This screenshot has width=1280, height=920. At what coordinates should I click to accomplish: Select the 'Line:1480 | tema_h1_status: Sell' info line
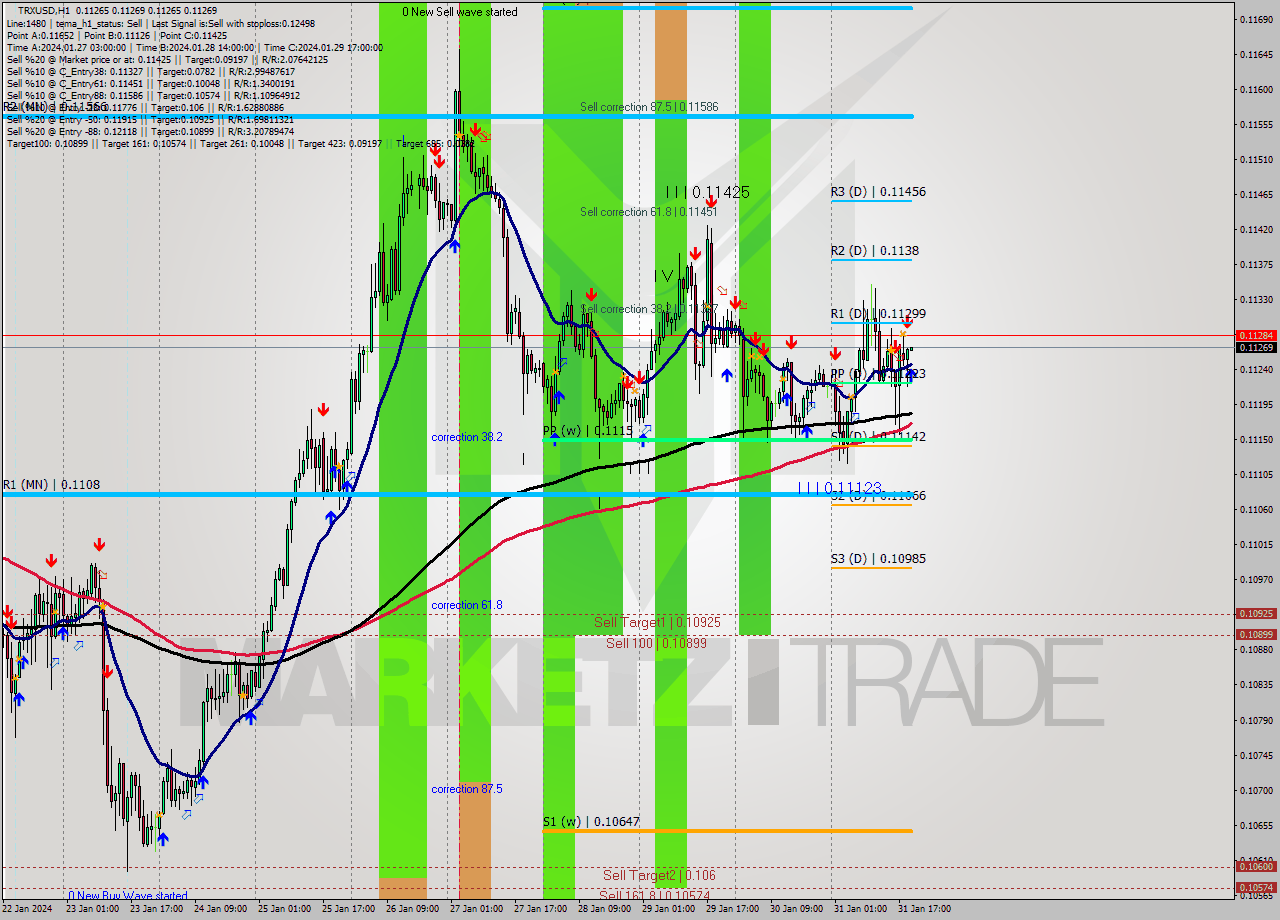(x=161, y=23)
